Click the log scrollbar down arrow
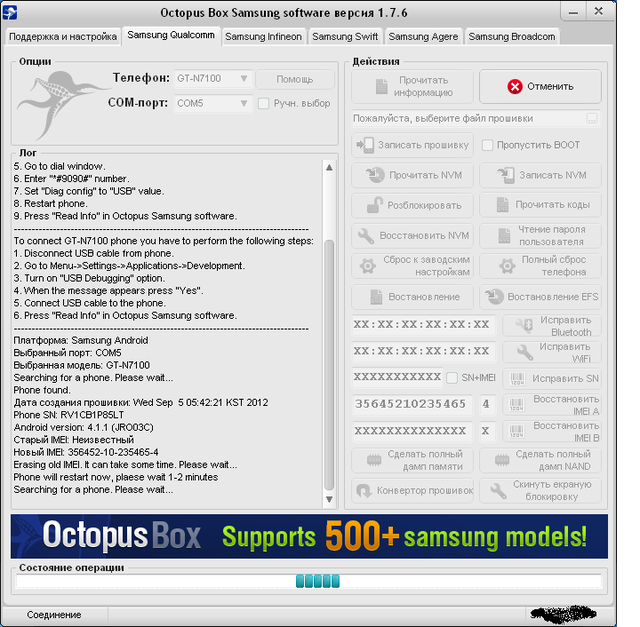The image size is (640, 627). pos(329,499)
